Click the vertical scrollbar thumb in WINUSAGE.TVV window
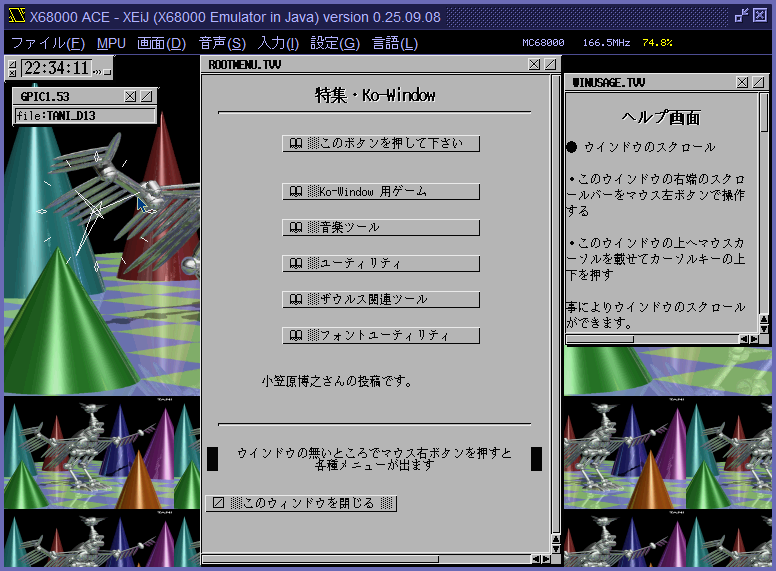The image size is (776, 571). click(x=764, y=112)
